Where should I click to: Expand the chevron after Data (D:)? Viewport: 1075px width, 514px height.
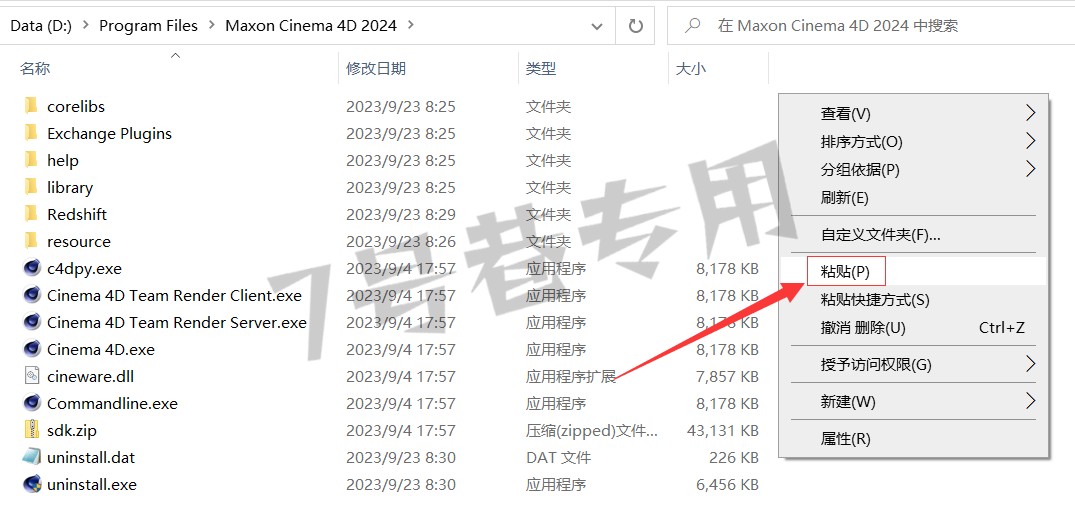86,26
